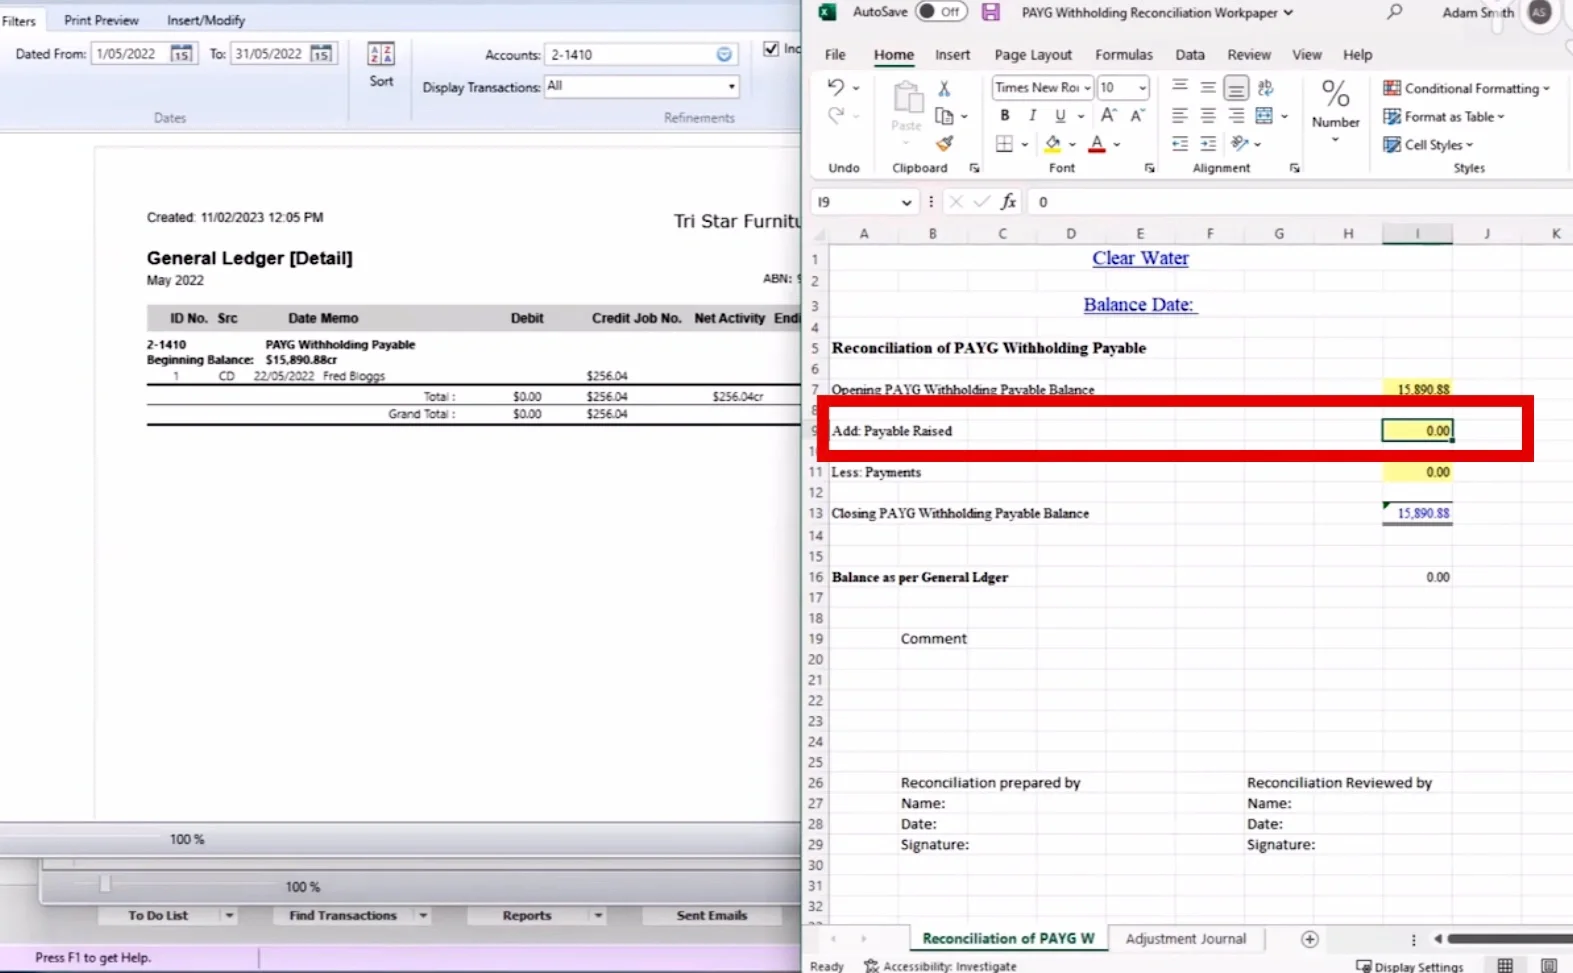Click the Clear Water link in cell
This screenshot has height=973, width=1573.
pyautogui.click(x=1140, y=258)
